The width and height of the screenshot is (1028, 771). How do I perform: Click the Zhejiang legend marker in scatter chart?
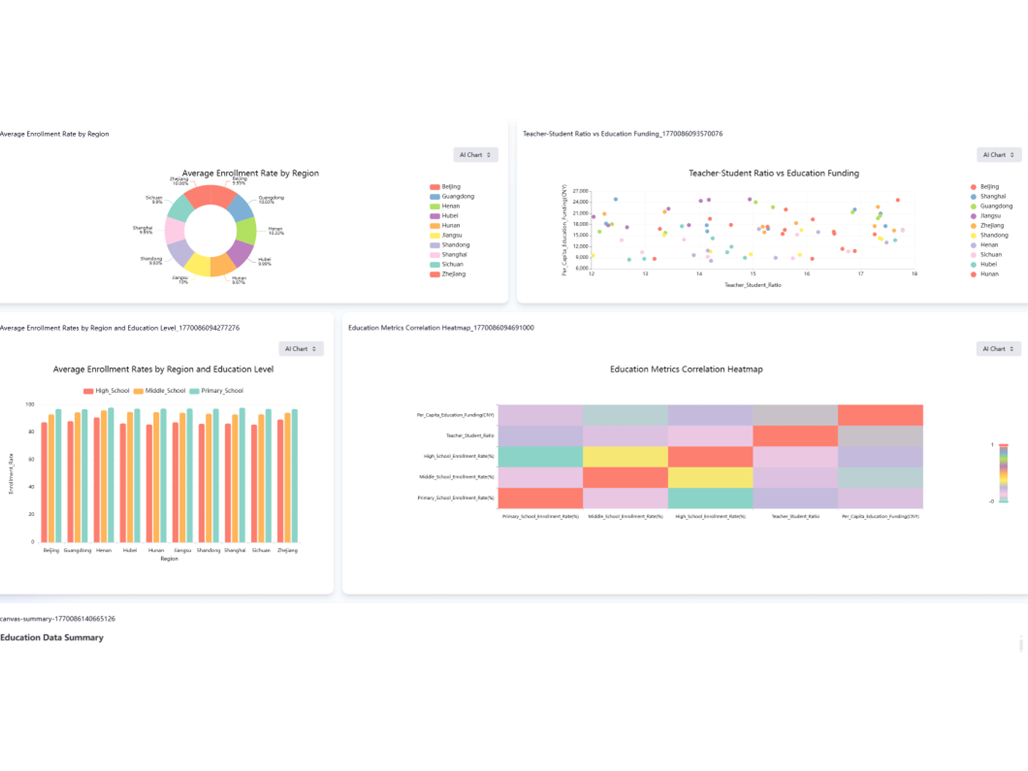[973, 225]
